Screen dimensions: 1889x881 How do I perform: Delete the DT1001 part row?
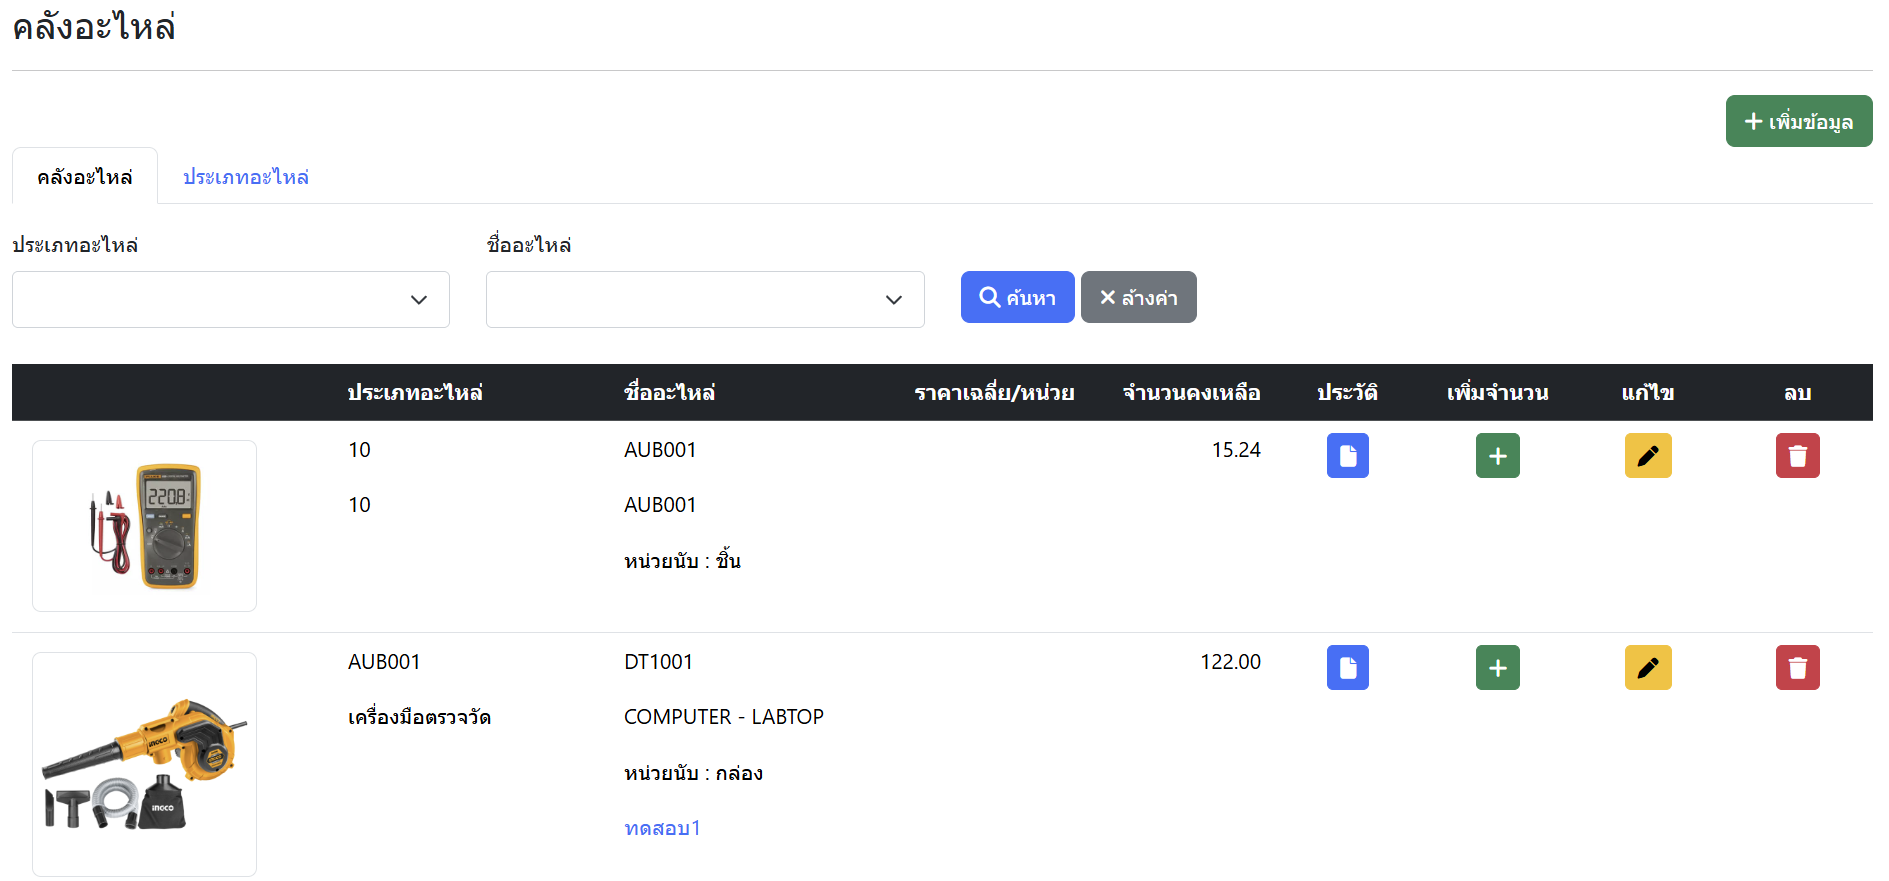pyautogui.click(x=1797, y=668)
